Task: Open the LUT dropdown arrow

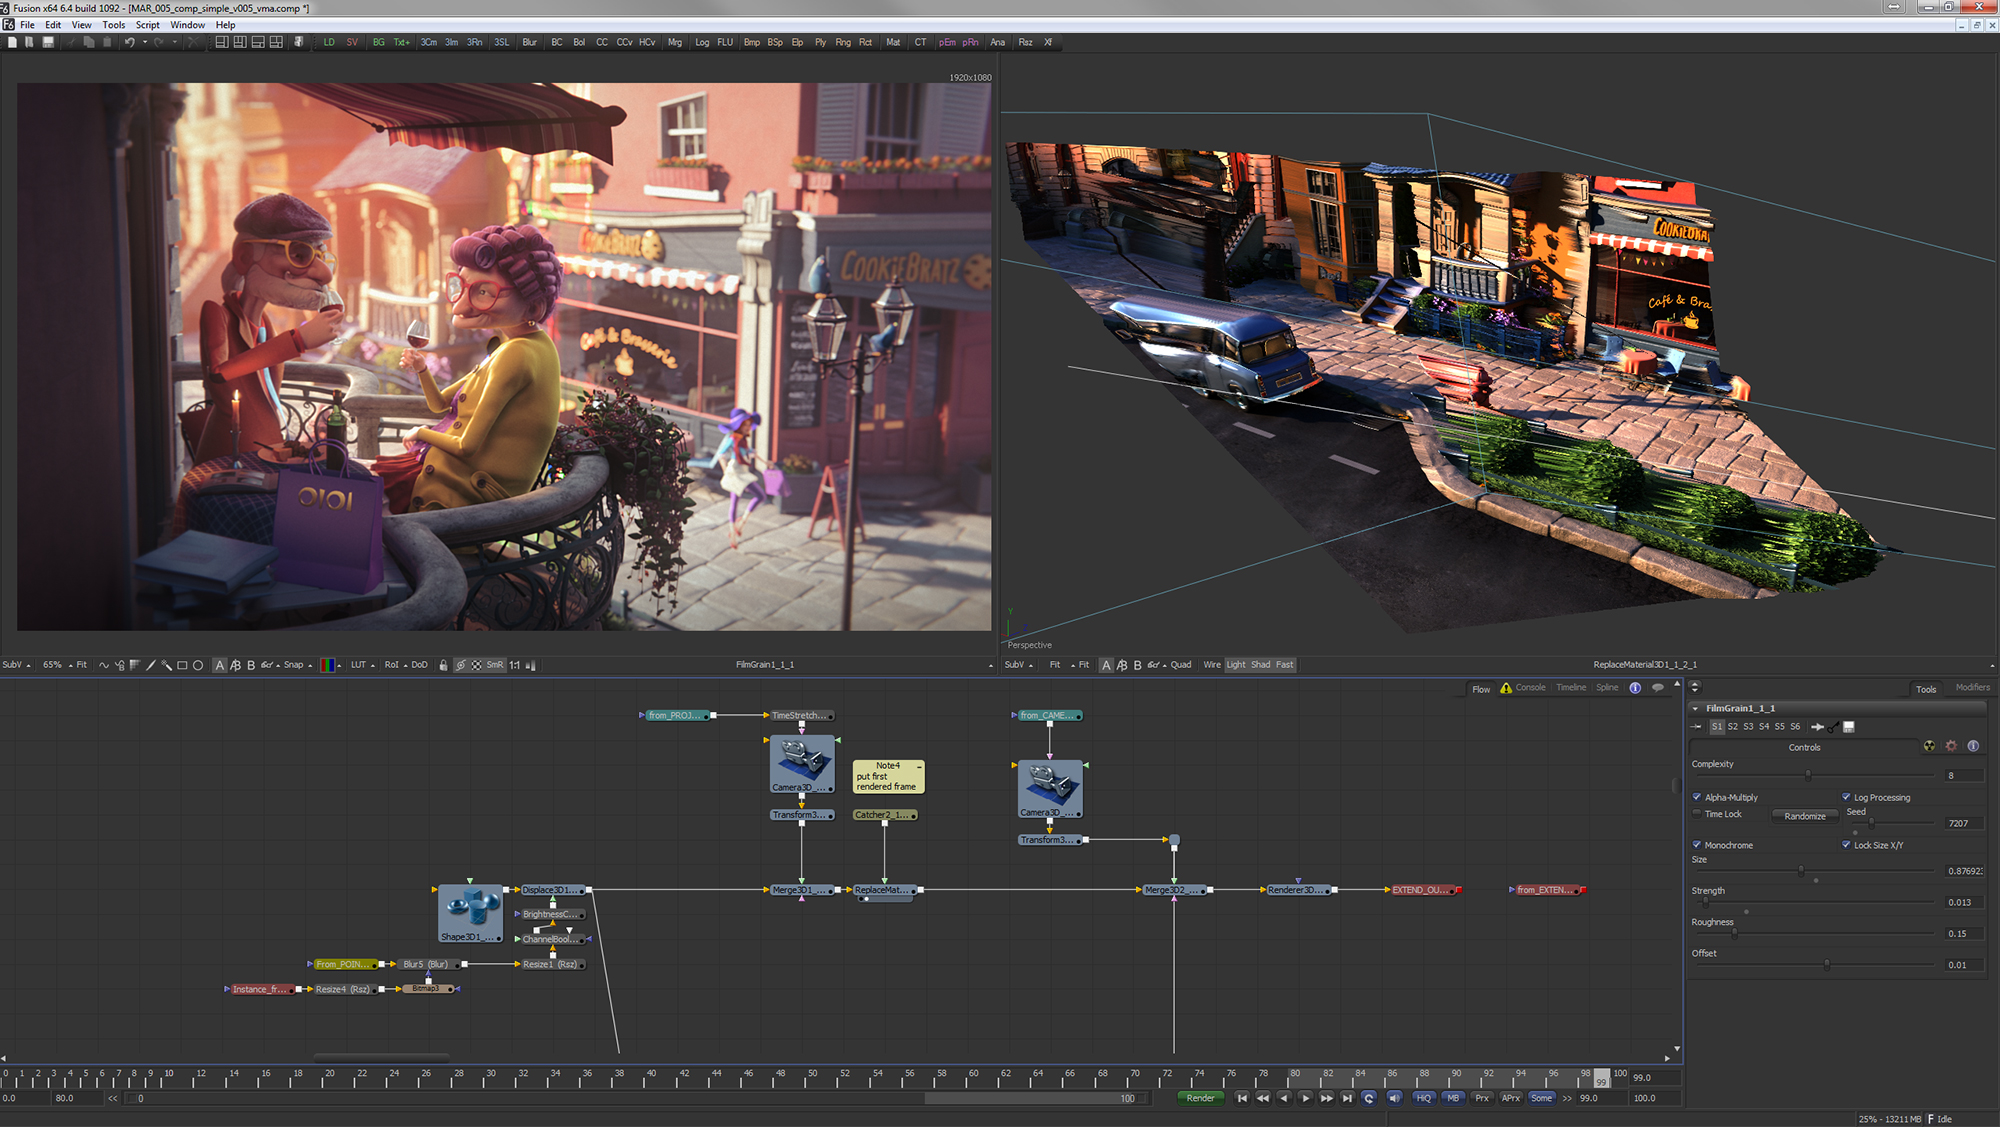Action: click(372, 665)
